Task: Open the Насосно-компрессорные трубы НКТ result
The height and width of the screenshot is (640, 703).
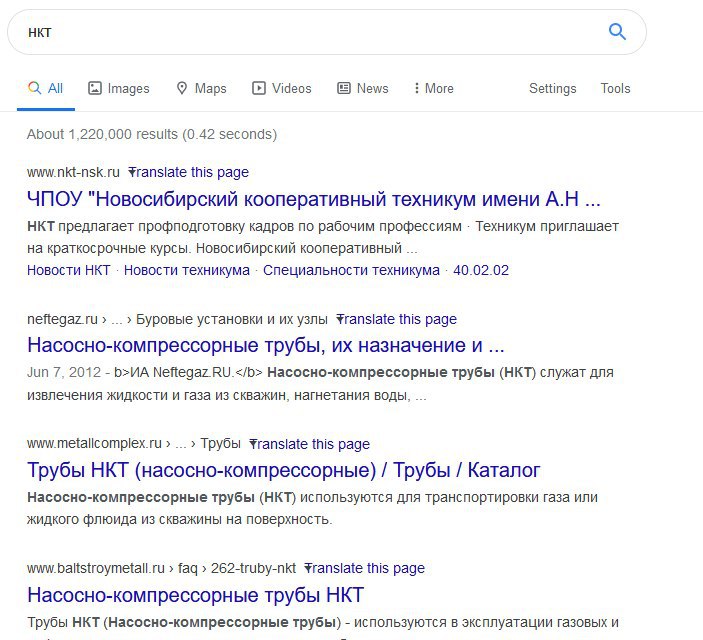Action: pyautogui.click(x=195, y=595)
